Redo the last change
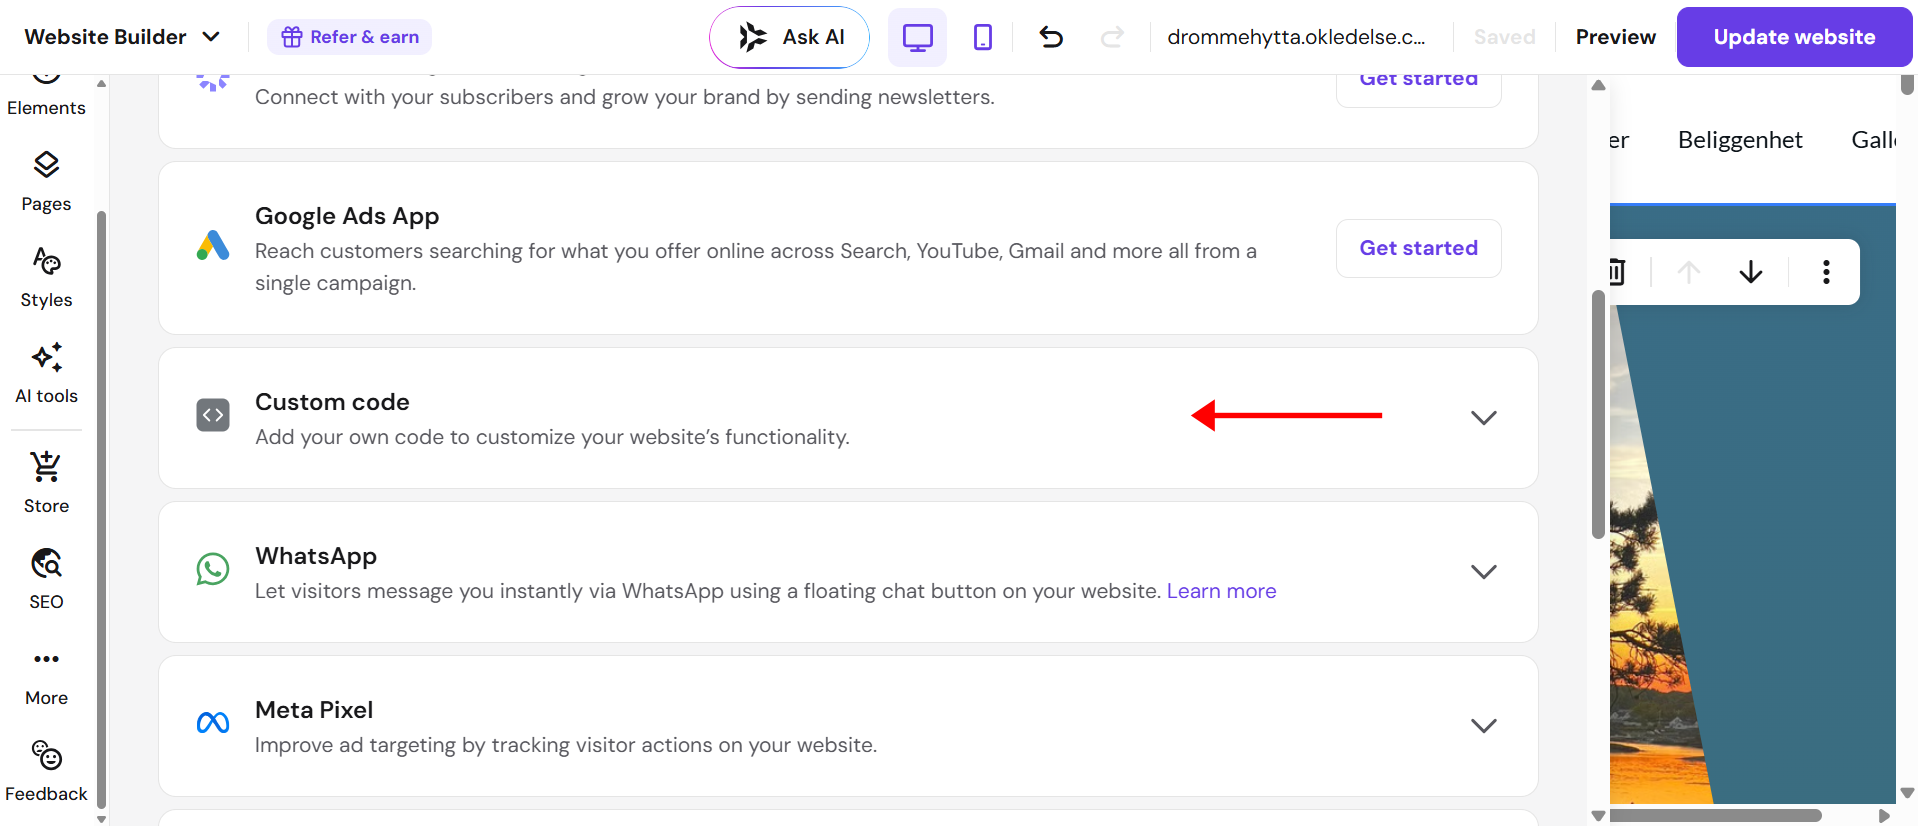1918x826 pixels. click(1112, 37)
